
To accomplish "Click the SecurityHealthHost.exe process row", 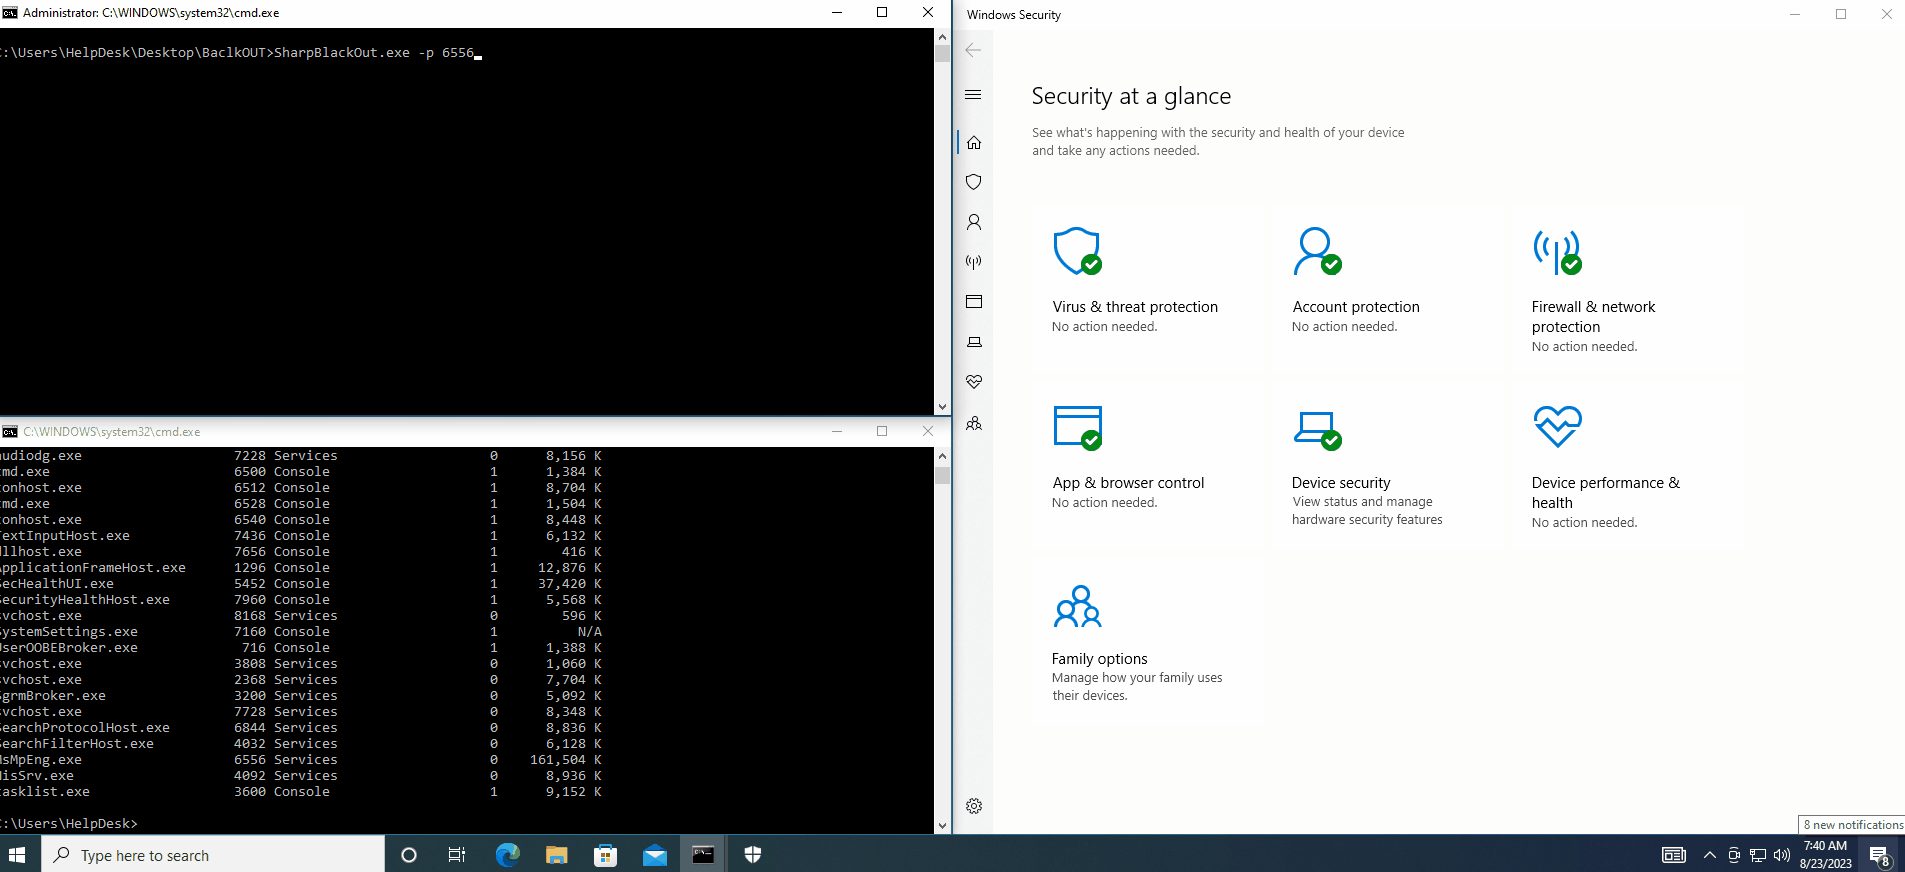I will click(301, 600).
